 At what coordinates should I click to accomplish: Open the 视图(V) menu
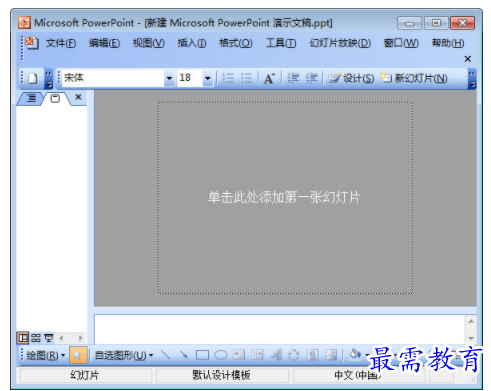click(x=149, y=43)
